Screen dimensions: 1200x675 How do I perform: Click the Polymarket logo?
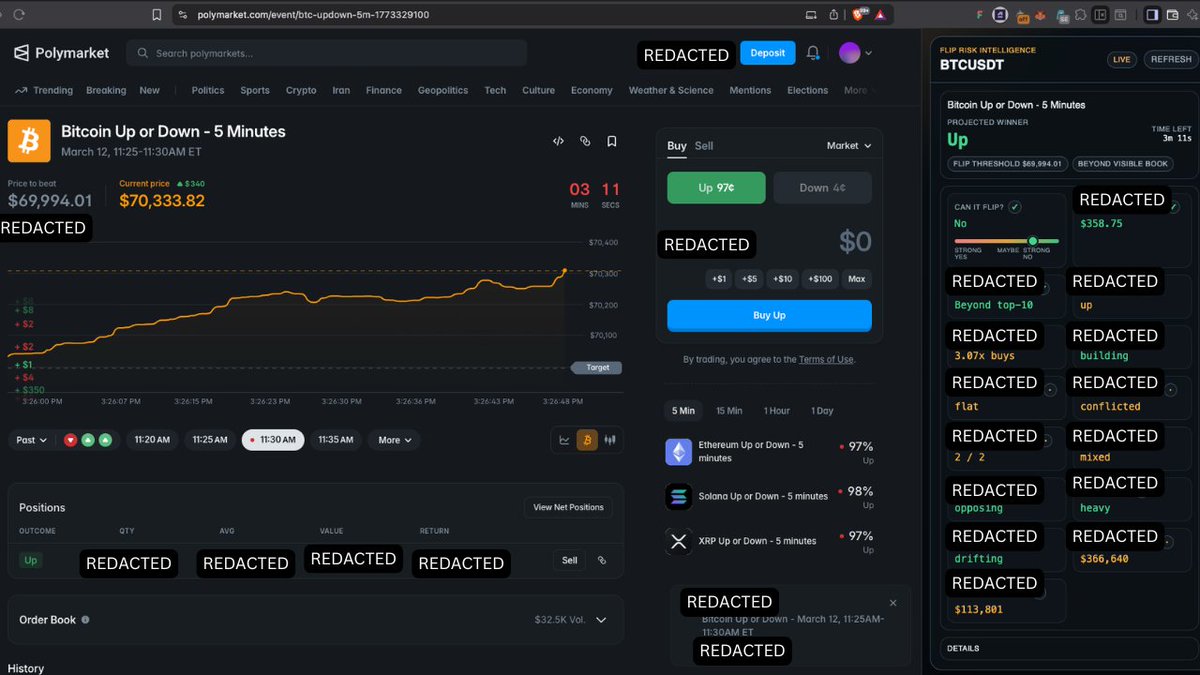61,53
